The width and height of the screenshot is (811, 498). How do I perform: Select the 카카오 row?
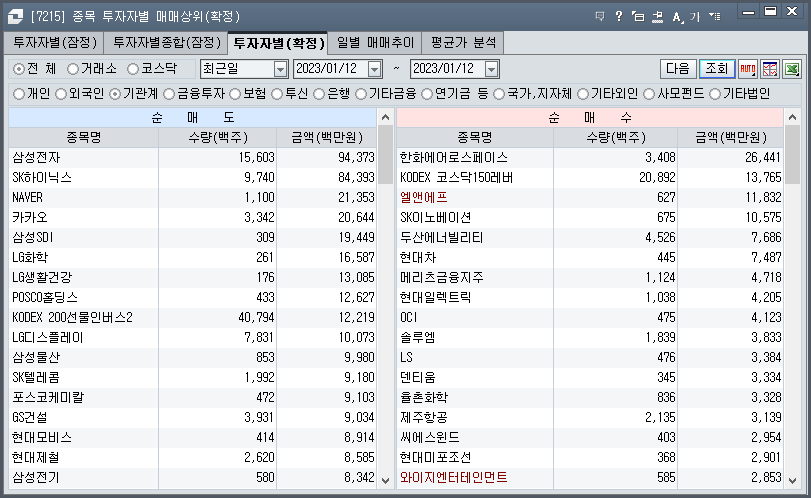[x=192, y=217]
